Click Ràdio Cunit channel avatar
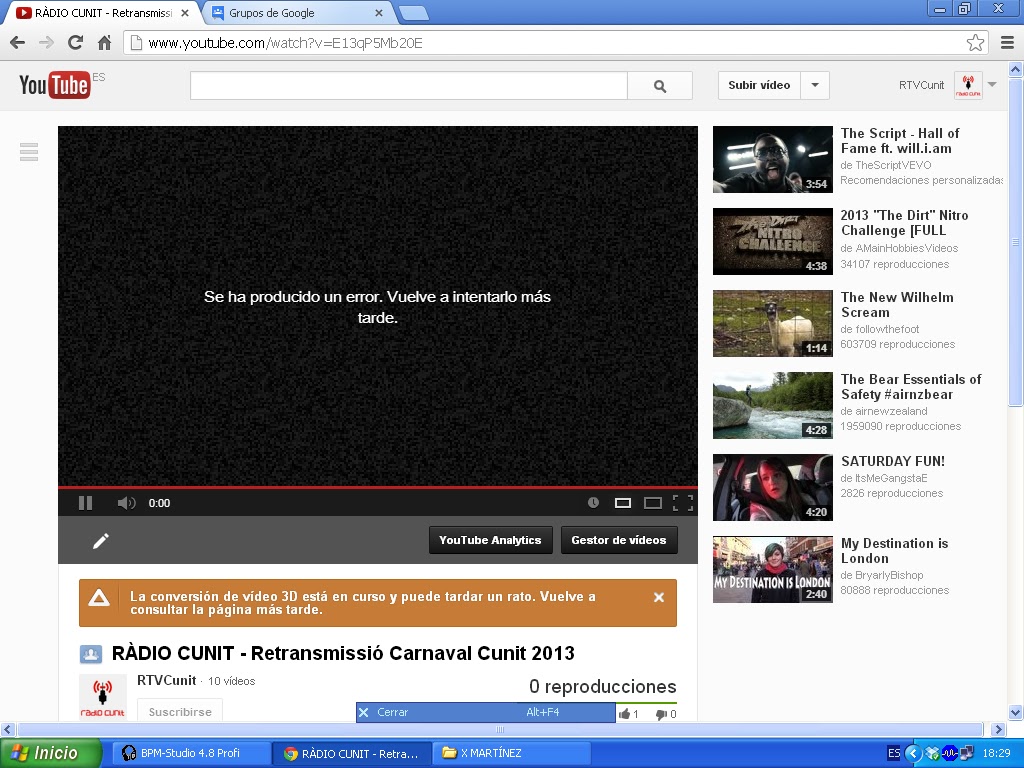 click(x=103, y=697)
